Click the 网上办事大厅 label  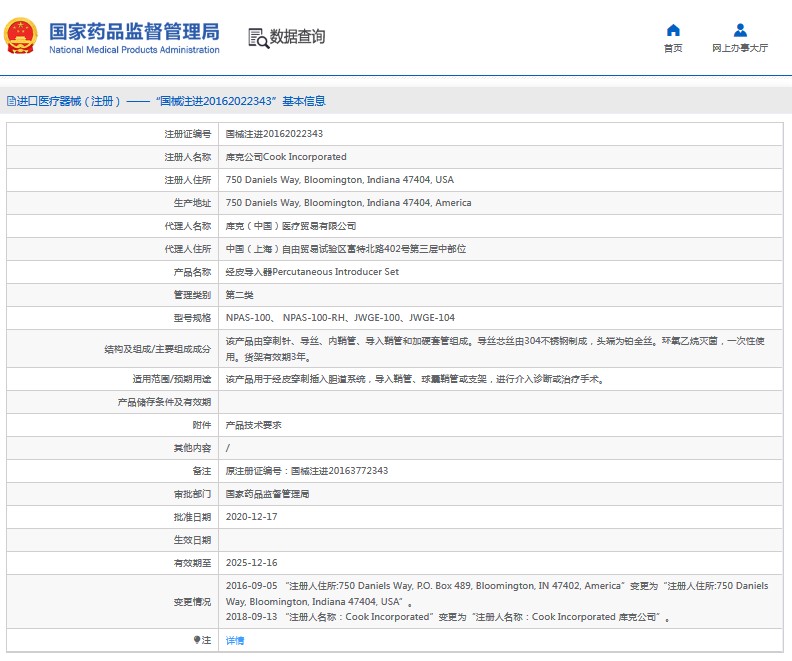pos(740,48)
